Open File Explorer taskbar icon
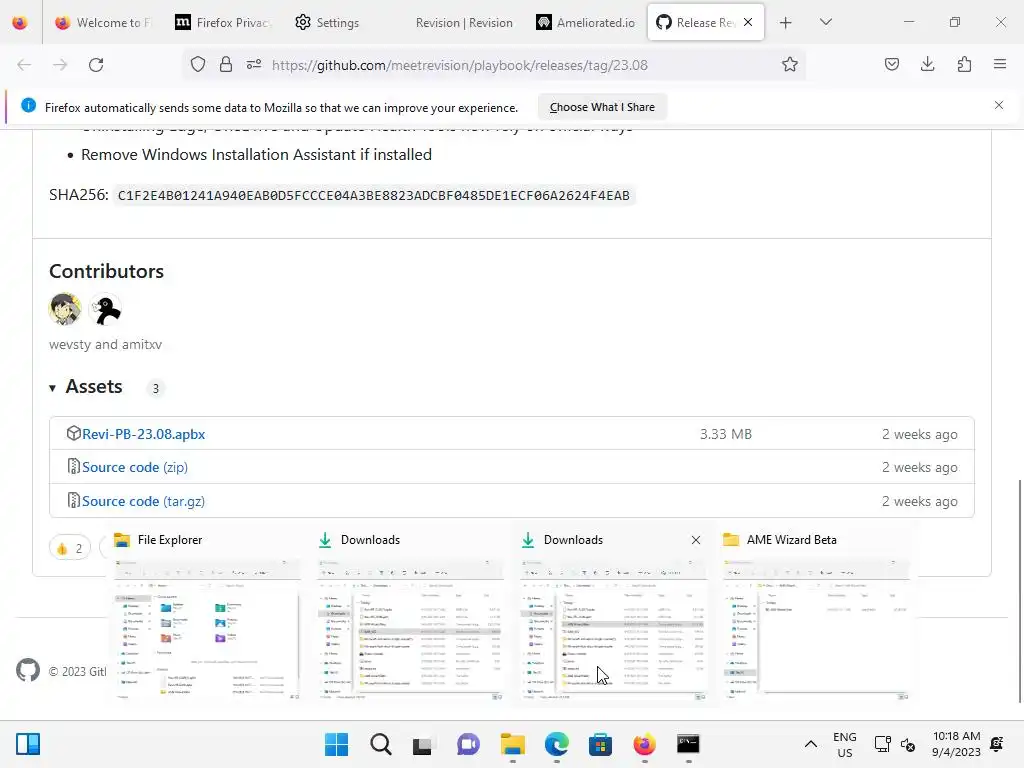 [x=513, y=744]
